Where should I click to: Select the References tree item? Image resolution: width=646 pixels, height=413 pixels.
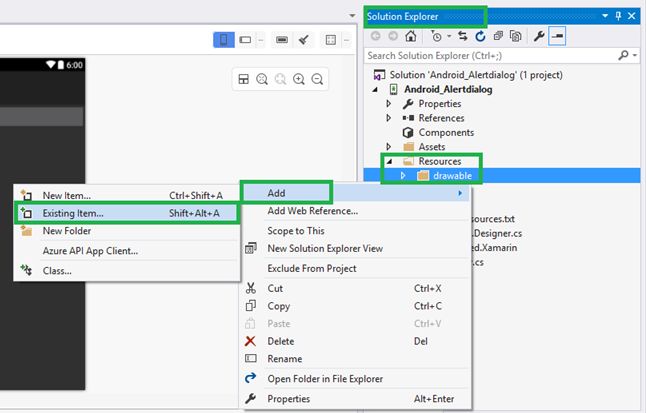441,118
